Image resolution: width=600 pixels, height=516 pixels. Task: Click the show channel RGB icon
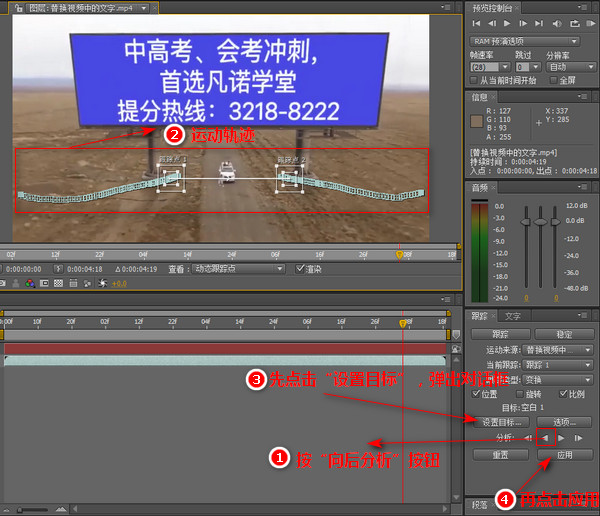[x=30, y=283]
